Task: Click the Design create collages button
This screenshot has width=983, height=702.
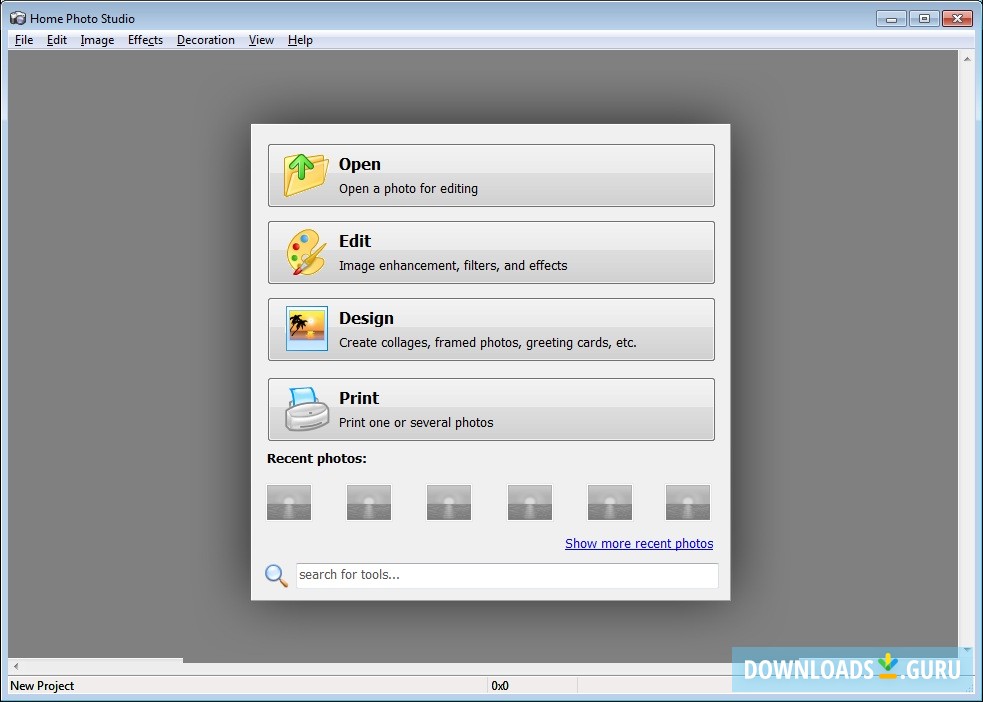Action: pos(491,330)
